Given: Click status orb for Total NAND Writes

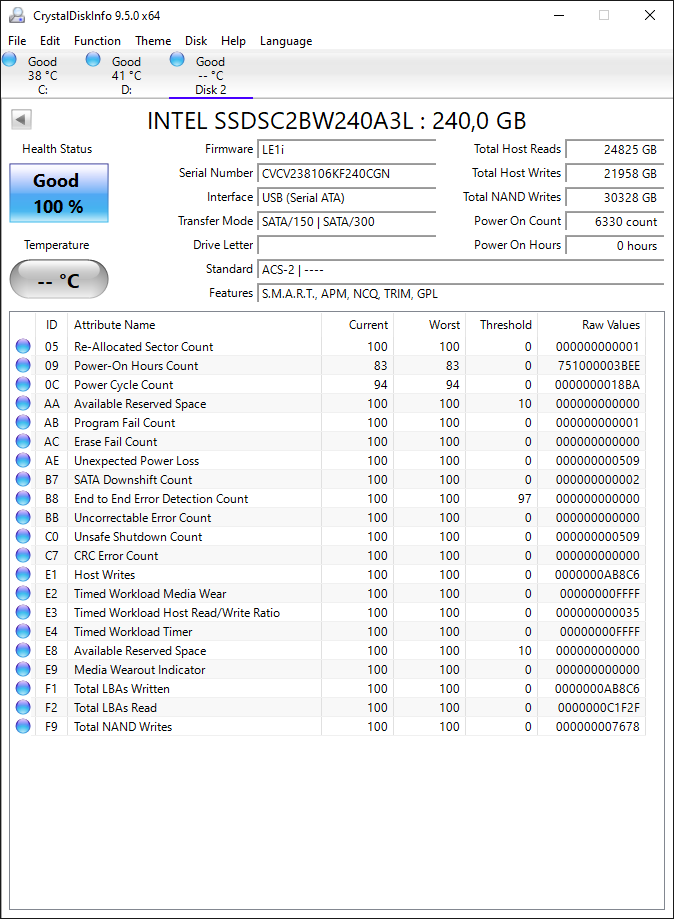Looking at the screenshot, I should tap(23, 726).
